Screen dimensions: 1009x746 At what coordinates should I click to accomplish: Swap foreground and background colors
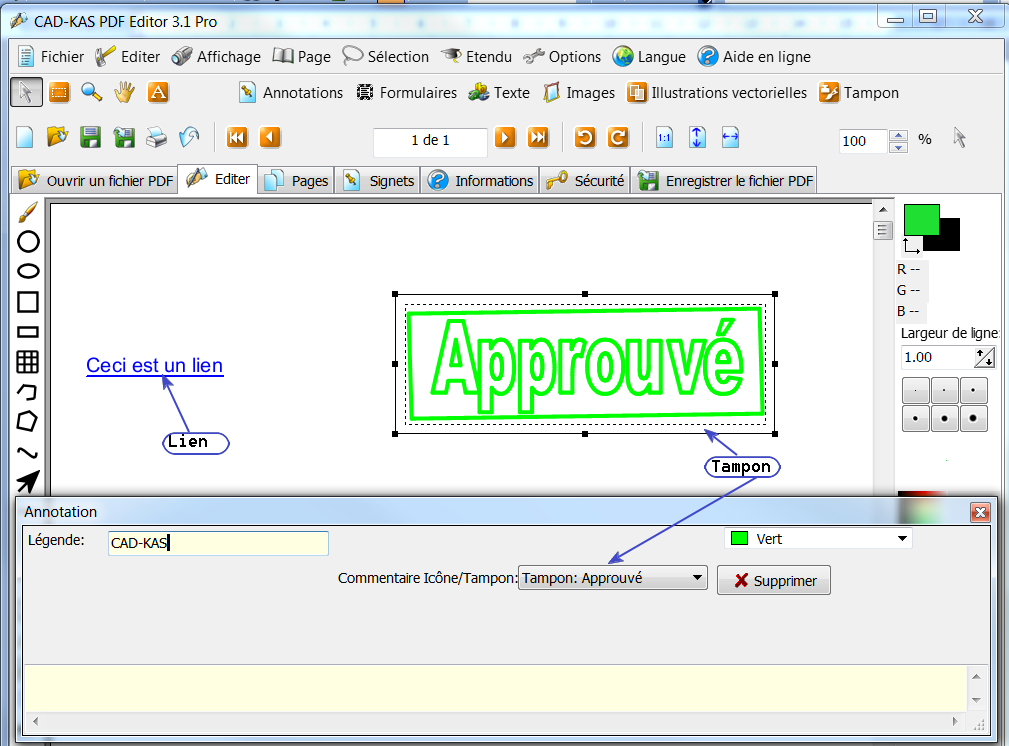pos(911,245)
